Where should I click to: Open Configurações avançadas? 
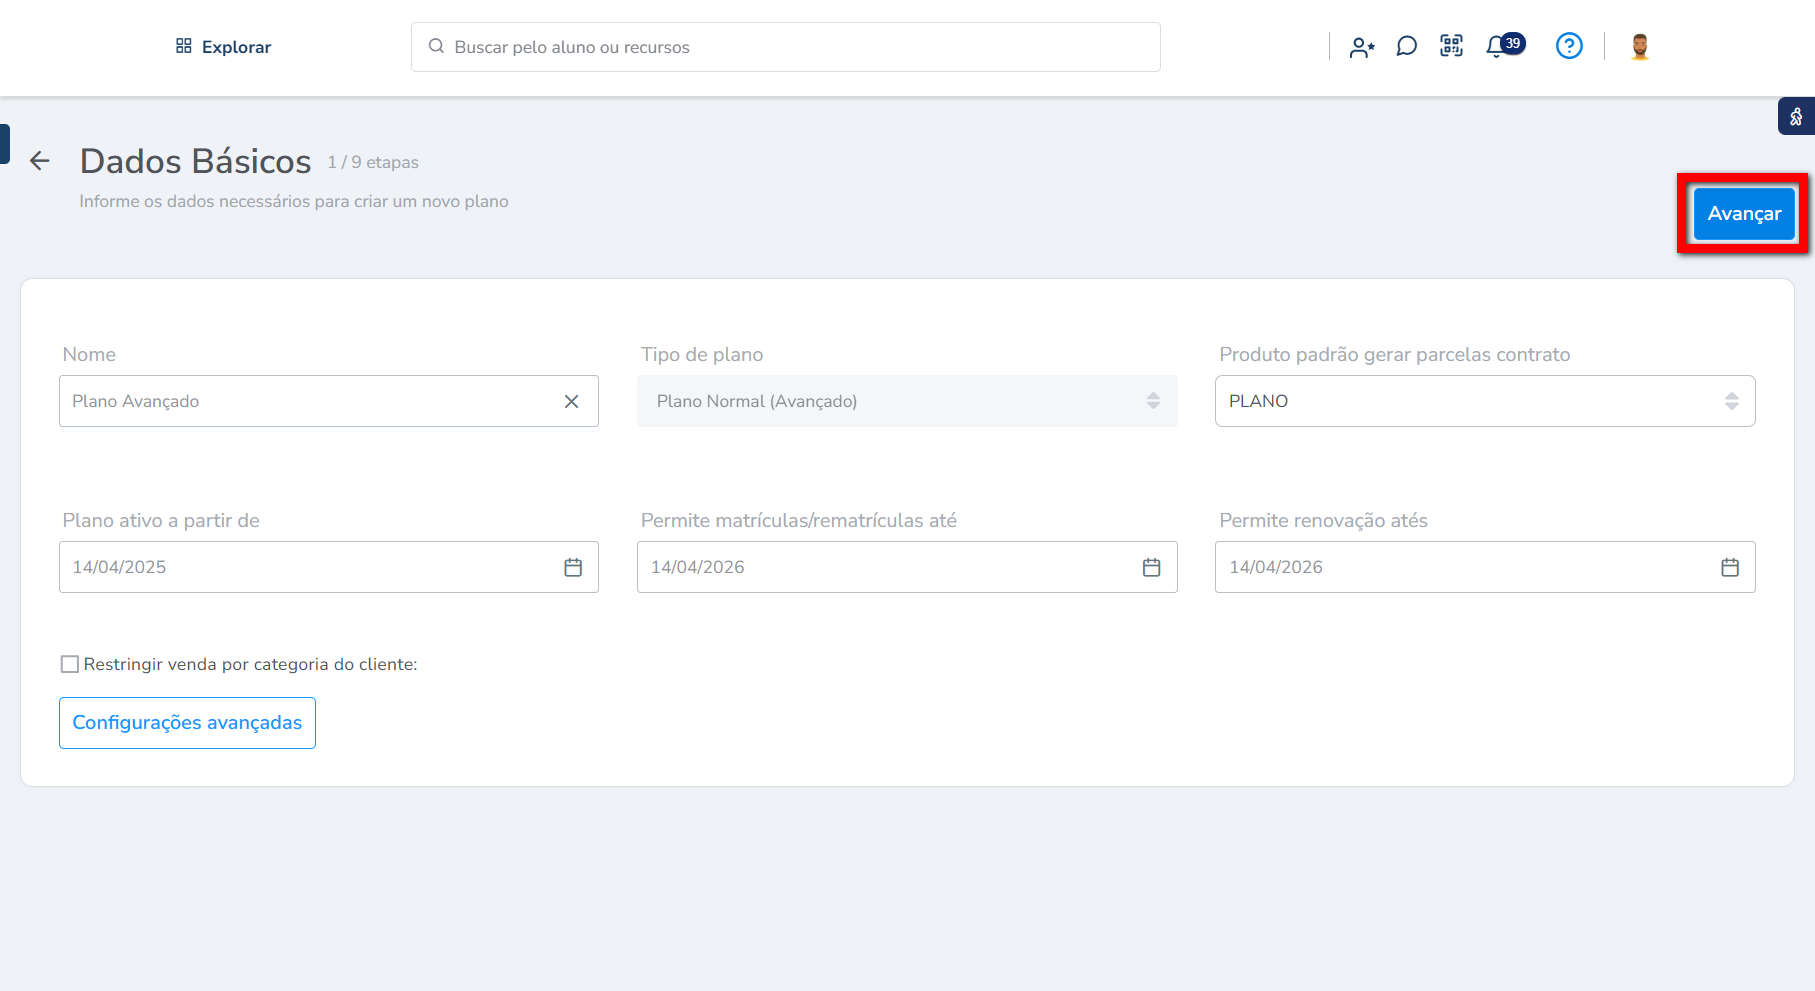tap(187, 723)
